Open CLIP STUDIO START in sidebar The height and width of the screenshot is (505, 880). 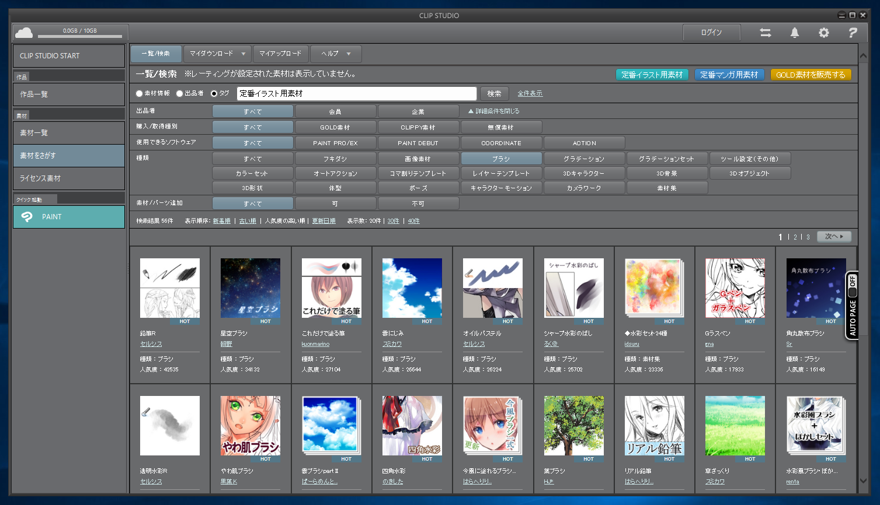click(68, 56)
